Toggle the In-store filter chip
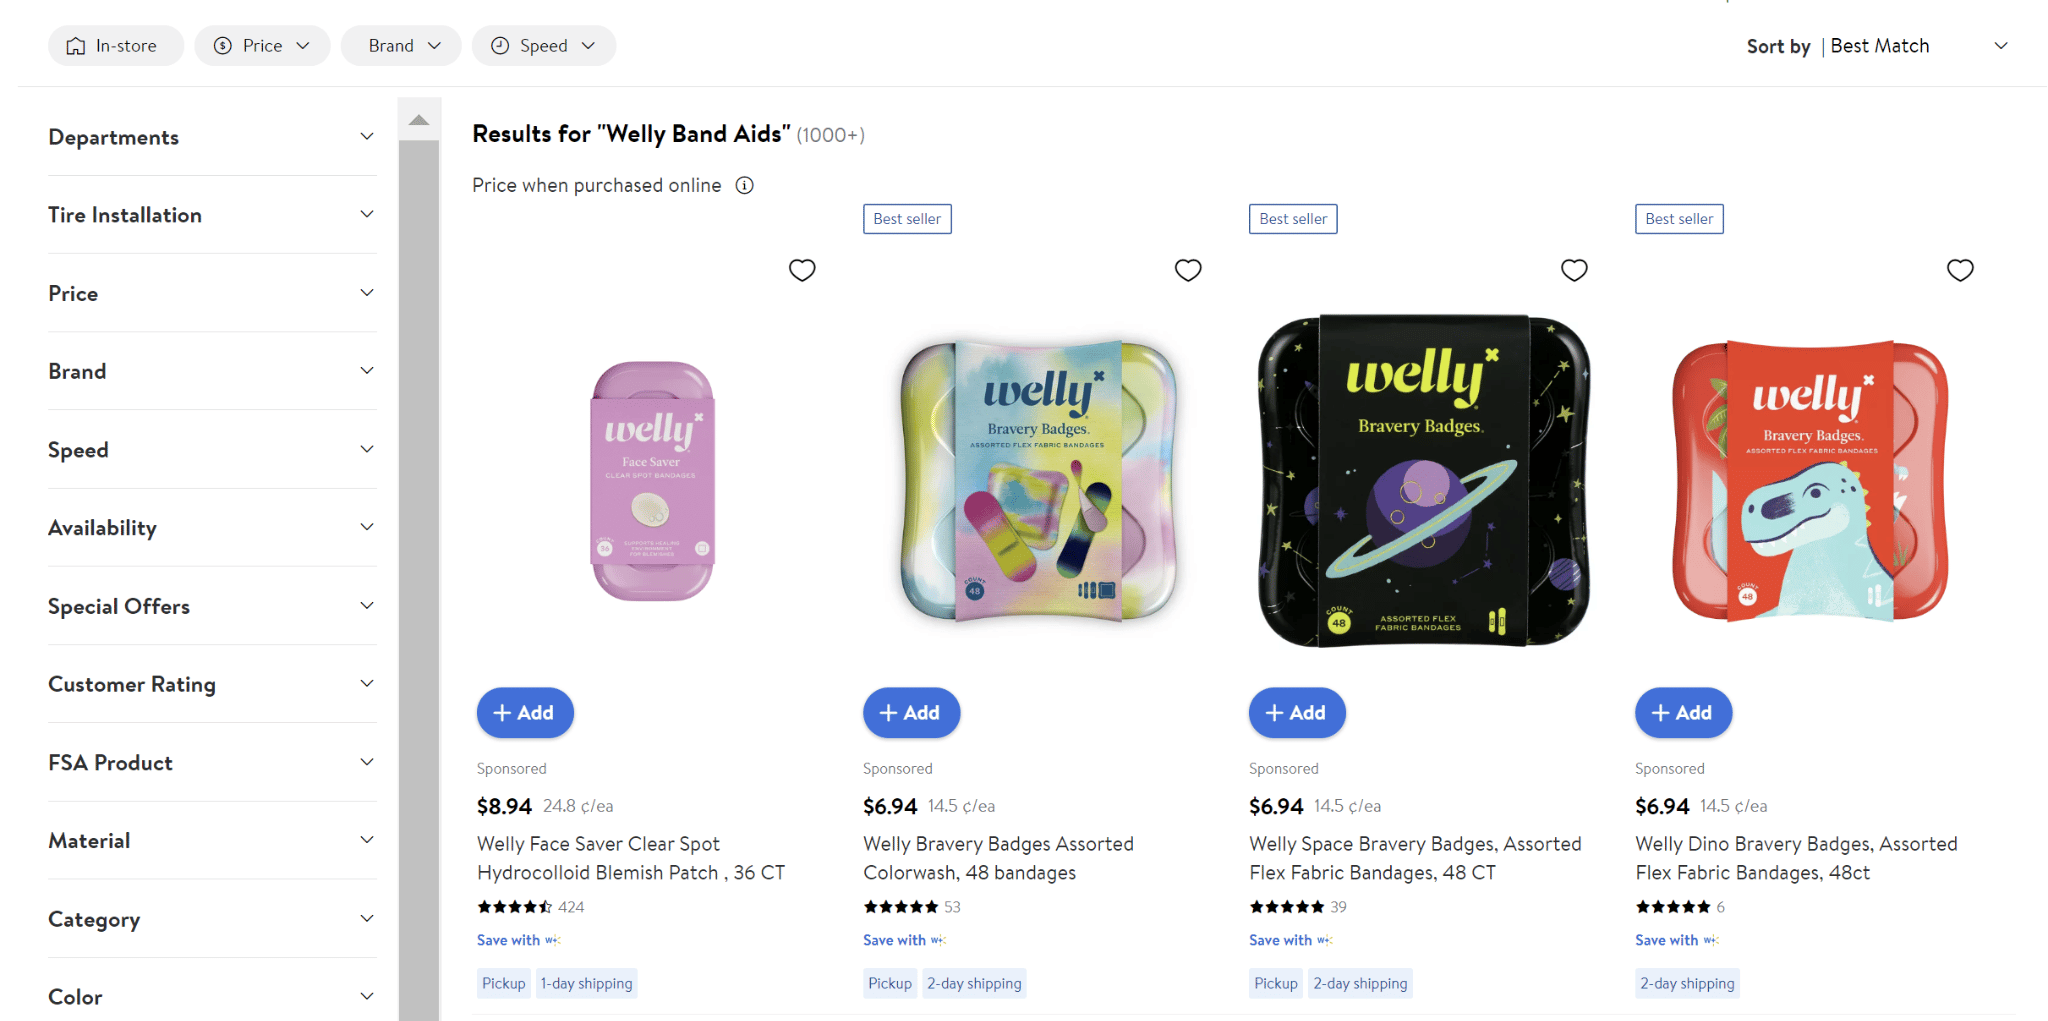Viewport: 2048px width, 1021px height. pos(115,46)
